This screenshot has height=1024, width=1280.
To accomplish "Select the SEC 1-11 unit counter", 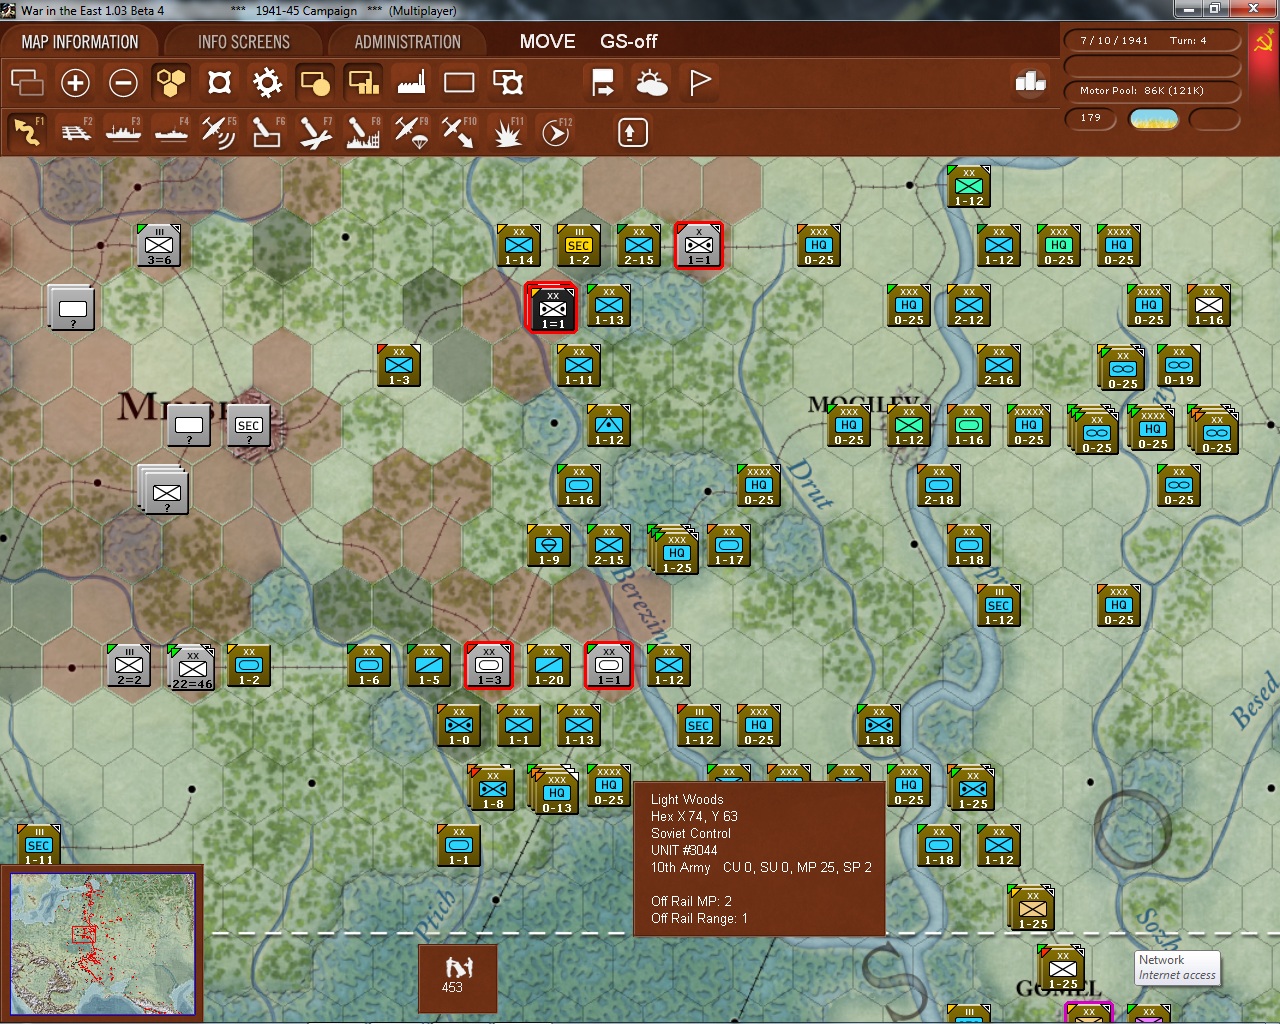I will tap(39, 845).
